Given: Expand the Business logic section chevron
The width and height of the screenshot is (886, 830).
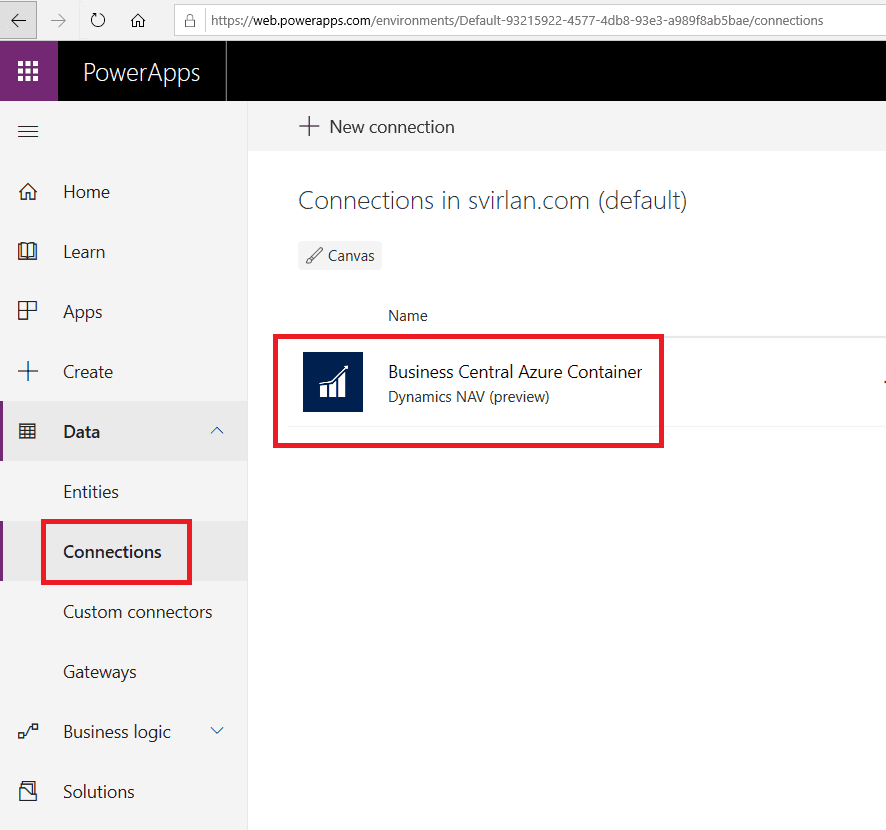Looking at the screenshot, I should tap(217, 731).
